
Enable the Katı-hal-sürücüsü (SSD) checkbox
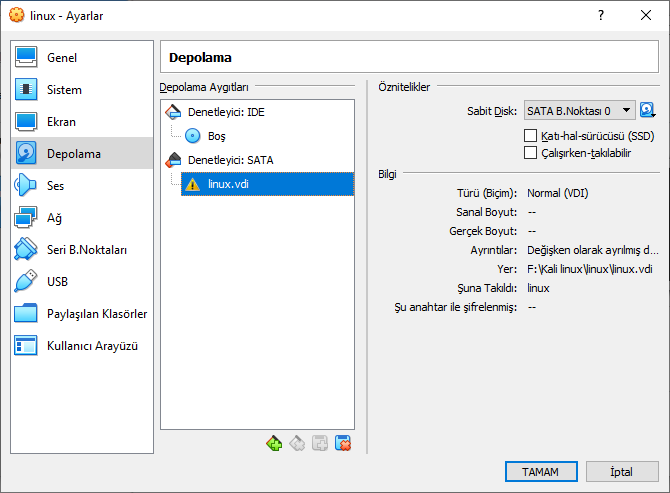[530, 136]
